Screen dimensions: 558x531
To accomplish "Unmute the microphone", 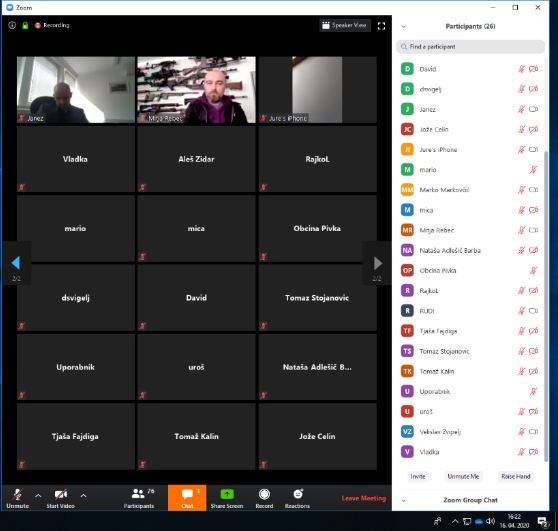I will point(17,498).
